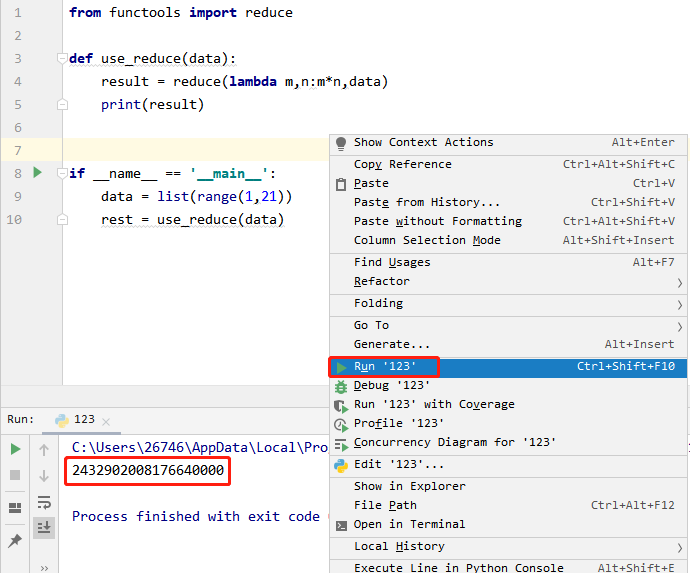Click the Up the Stack Trace arrow

click(44, 450)
